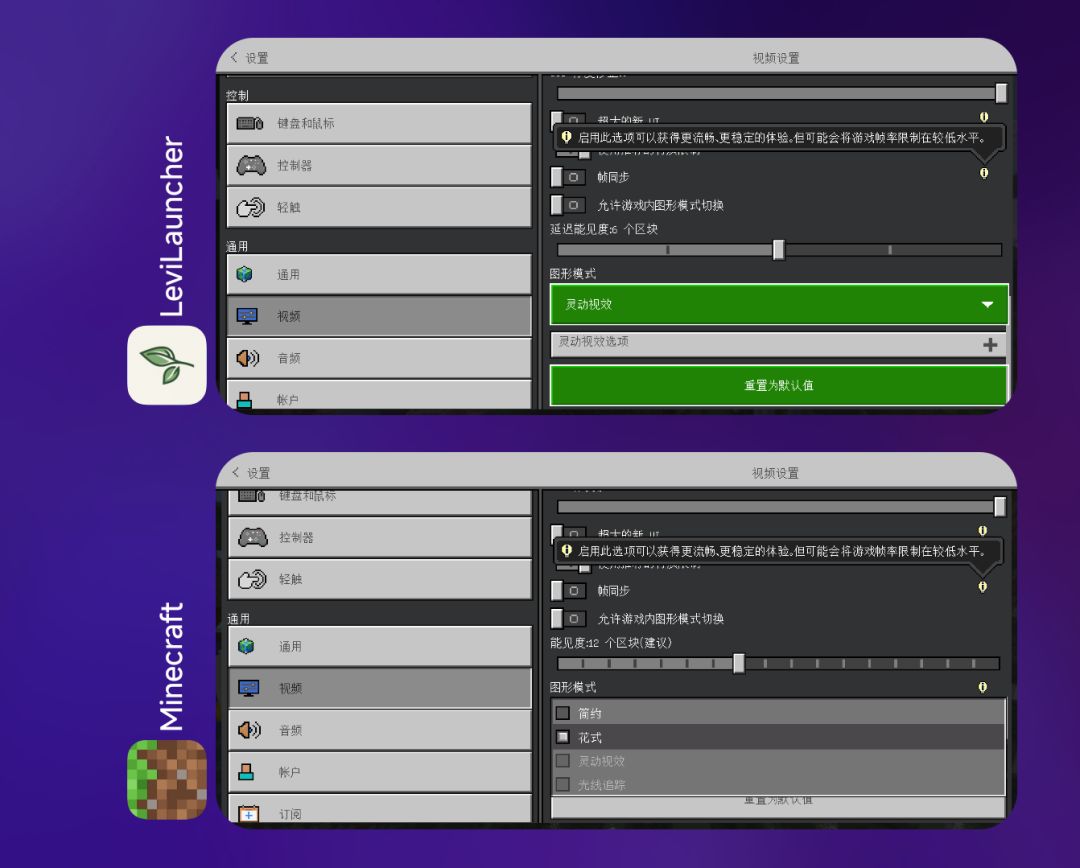1080x868 pixels.
Task: Click the green 重置为默认值 button
Action: tap(779, 385)
